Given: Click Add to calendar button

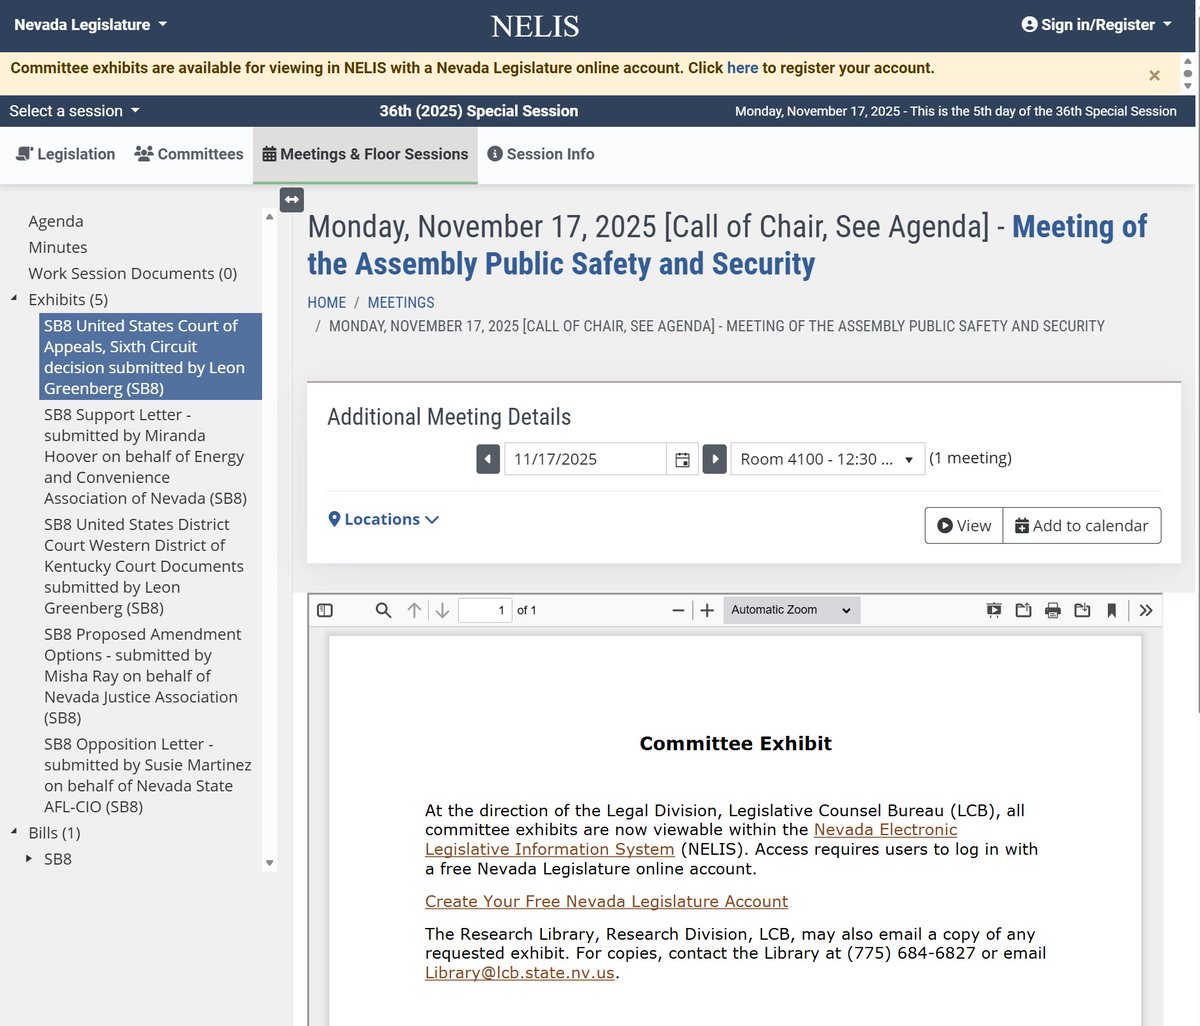Looking at the screenshot, I should [x=1082, y=526].
